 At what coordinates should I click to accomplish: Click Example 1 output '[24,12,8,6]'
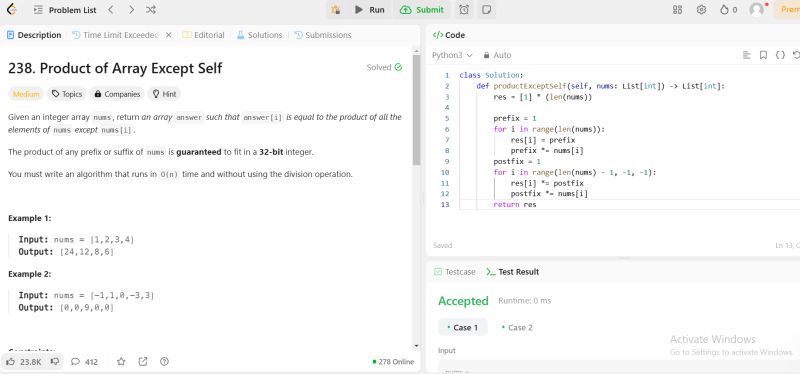click(87, 252)
